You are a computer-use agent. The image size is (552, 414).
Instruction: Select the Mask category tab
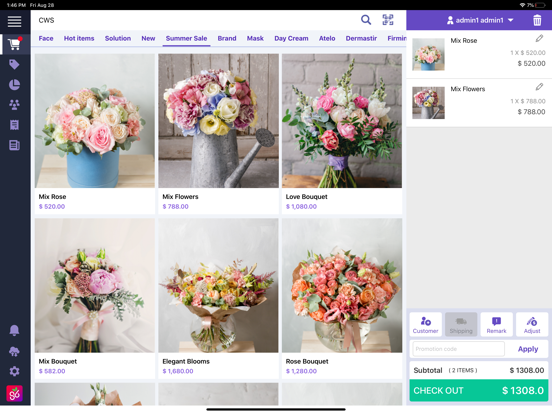point(255,38)
